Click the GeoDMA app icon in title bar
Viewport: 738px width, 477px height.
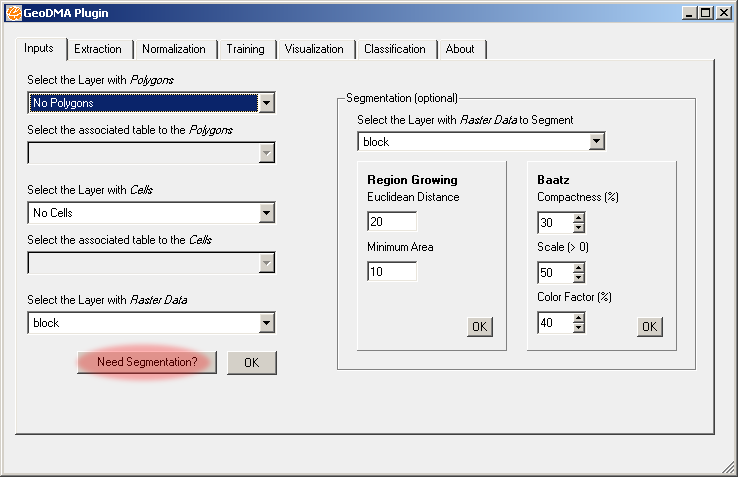[13, 13]
